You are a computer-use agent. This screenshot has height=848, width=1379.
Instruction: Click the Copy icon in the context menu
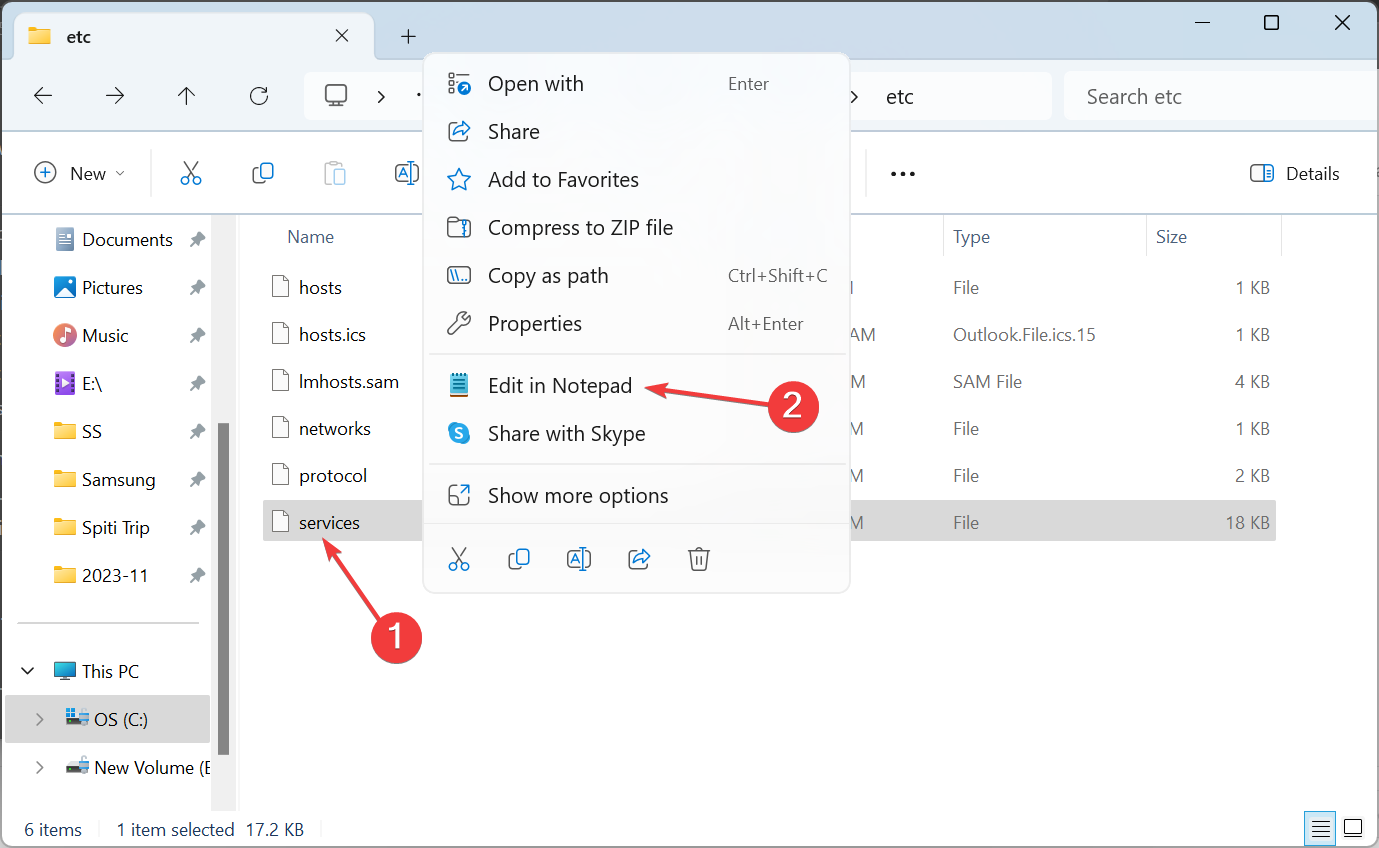pos(519,559)
